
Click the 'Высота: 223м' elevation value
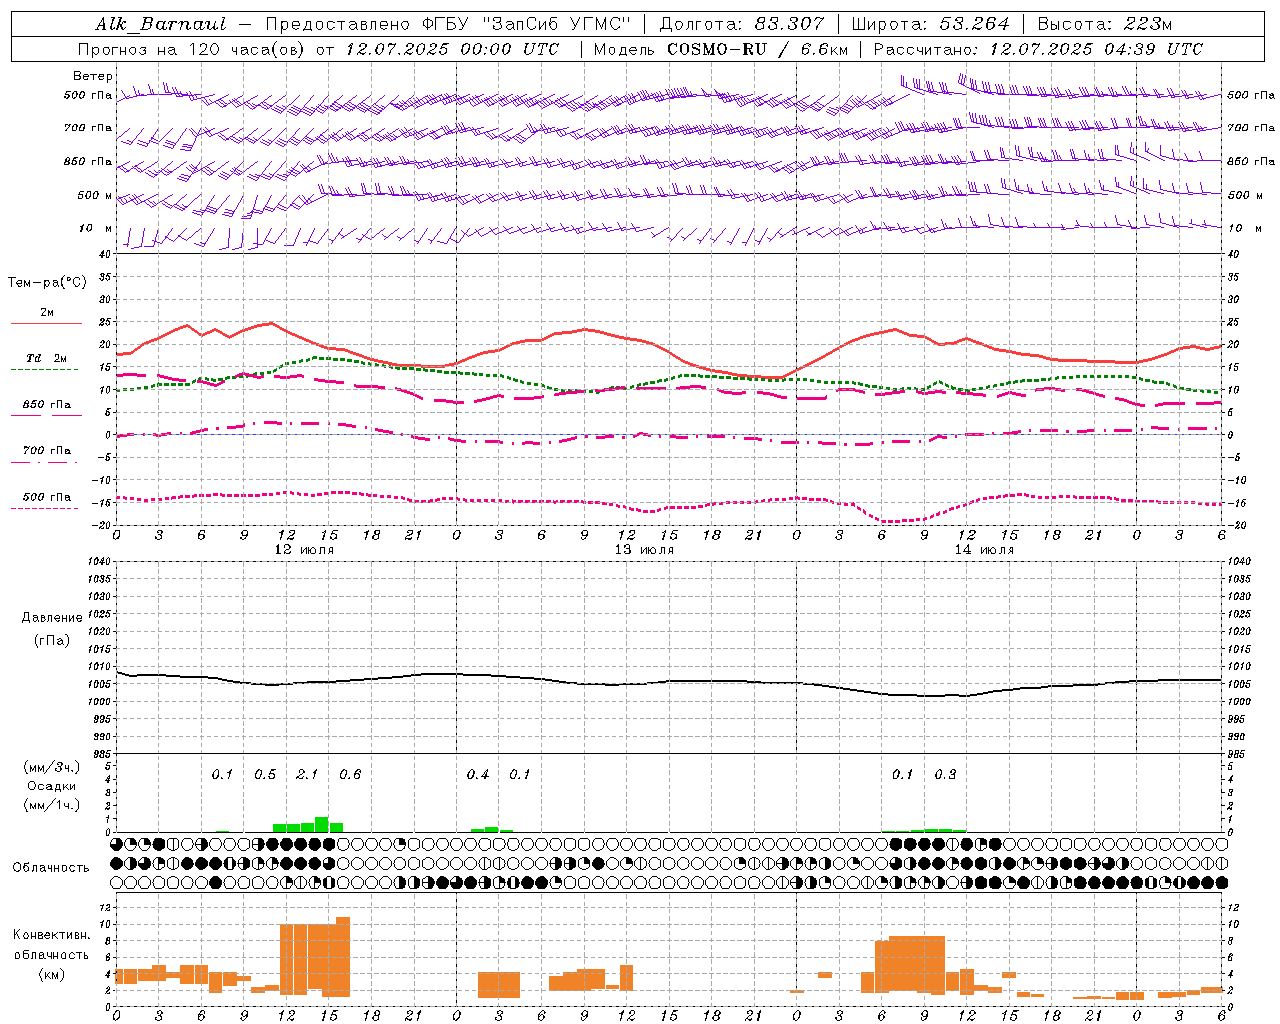(x=1105, y=24)
